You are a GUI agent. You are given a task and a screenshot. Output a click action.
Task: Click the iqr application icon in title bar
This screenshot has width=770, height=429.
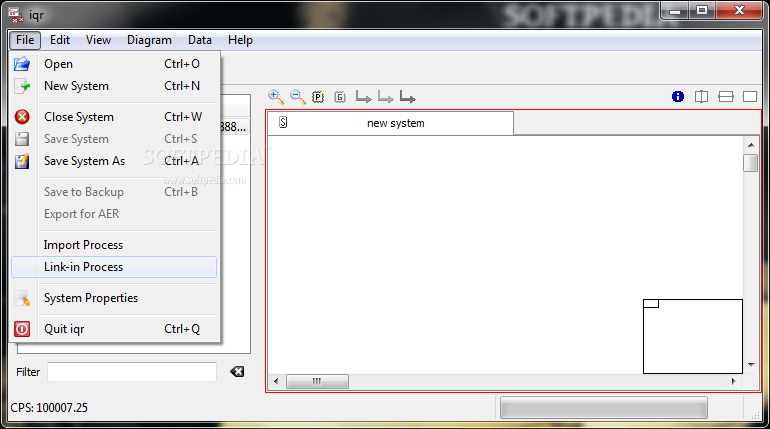[x=16, y=15]
